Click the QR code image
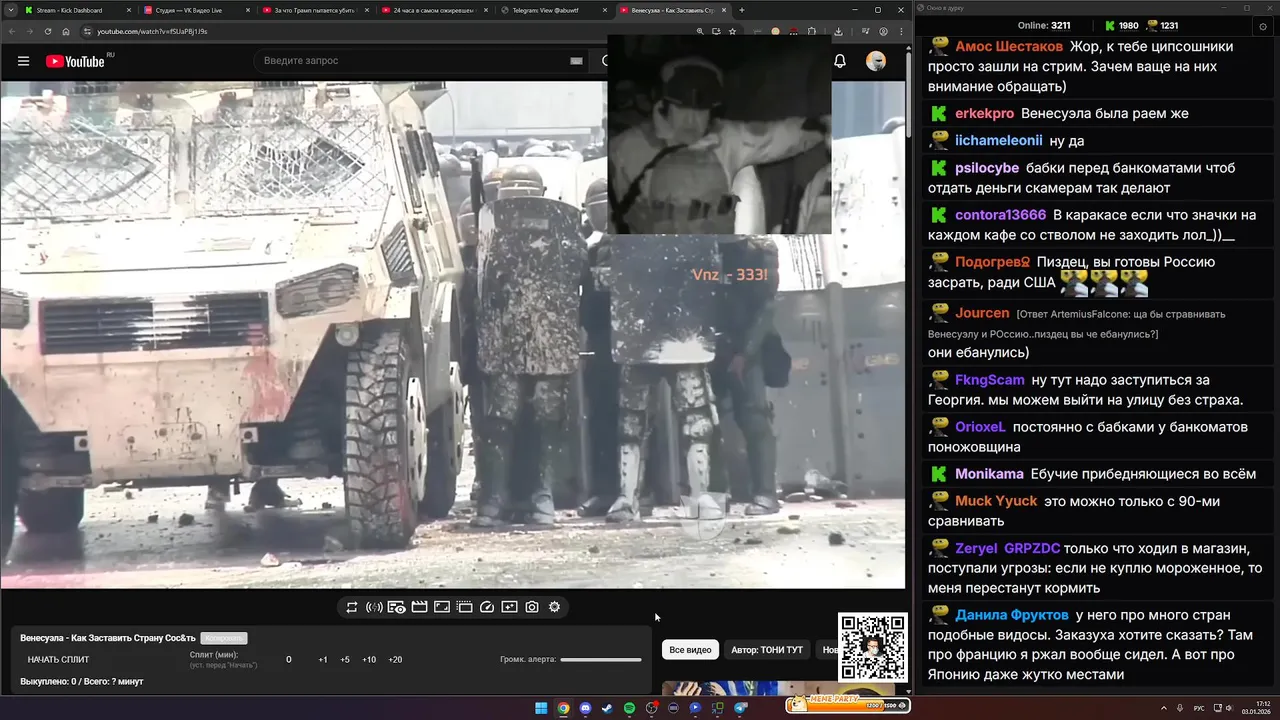The image size is (1280, 720). (872, 647)
